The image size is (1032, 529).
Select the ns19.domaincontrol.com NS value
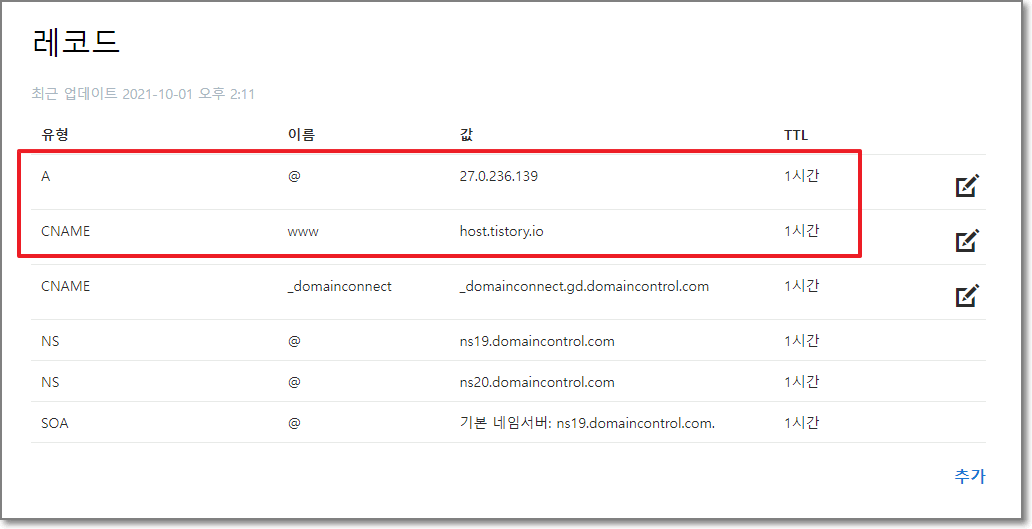(537, 341)
